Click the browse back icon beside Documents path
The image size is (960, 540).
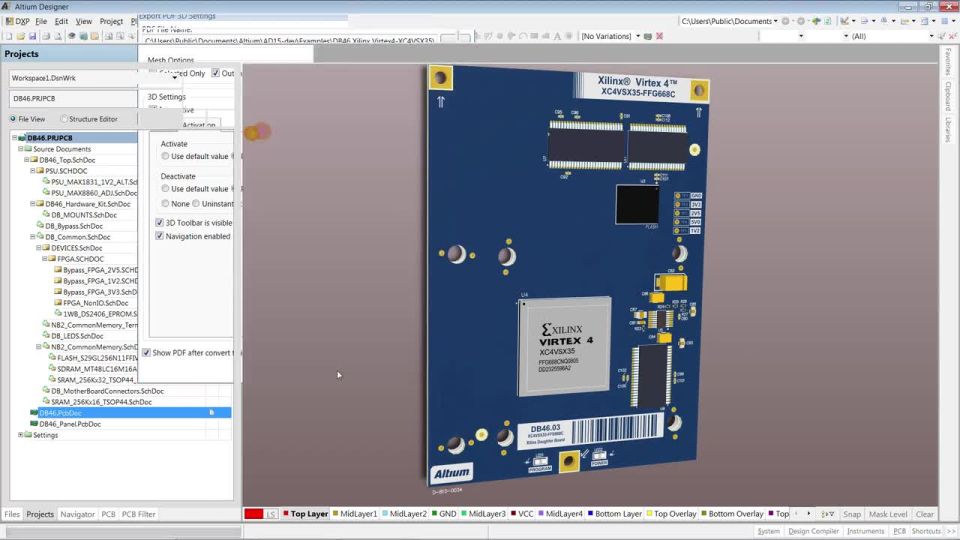click(786, 21)
